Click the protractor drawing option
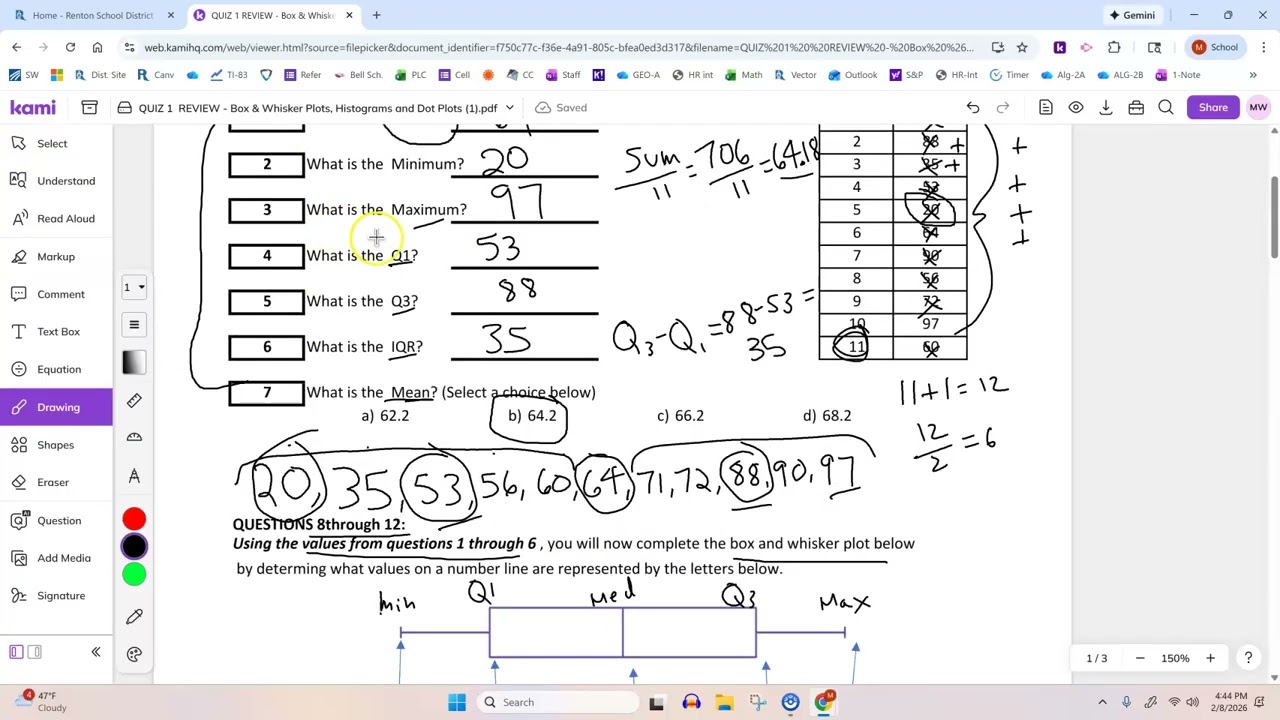The height and width of the screenshot is (720, 1280). [134, 438]
